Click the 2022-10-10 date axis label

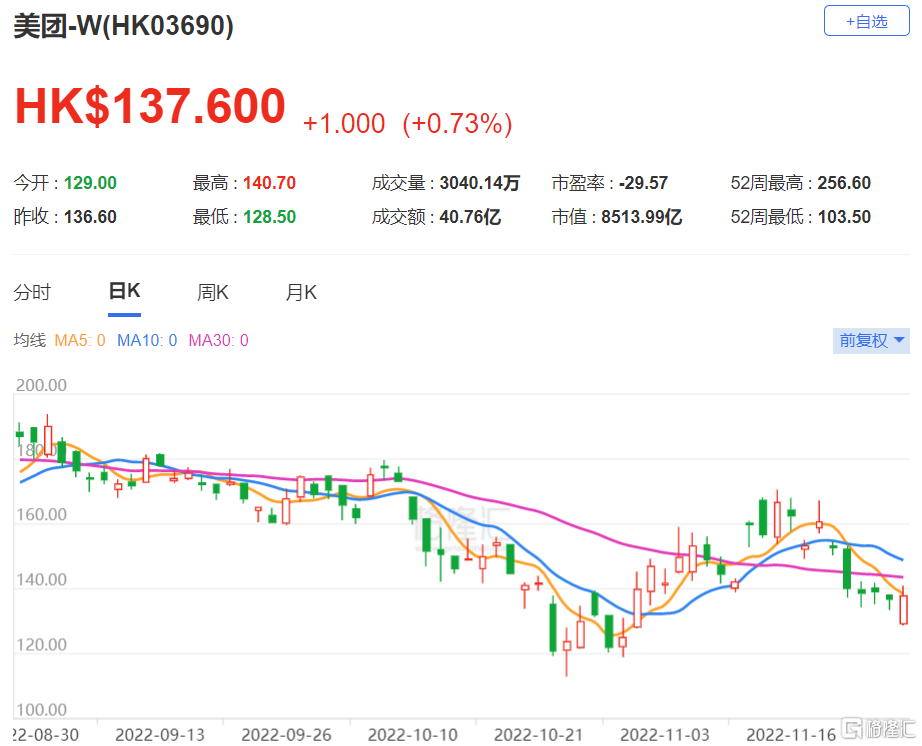point(413,735)
